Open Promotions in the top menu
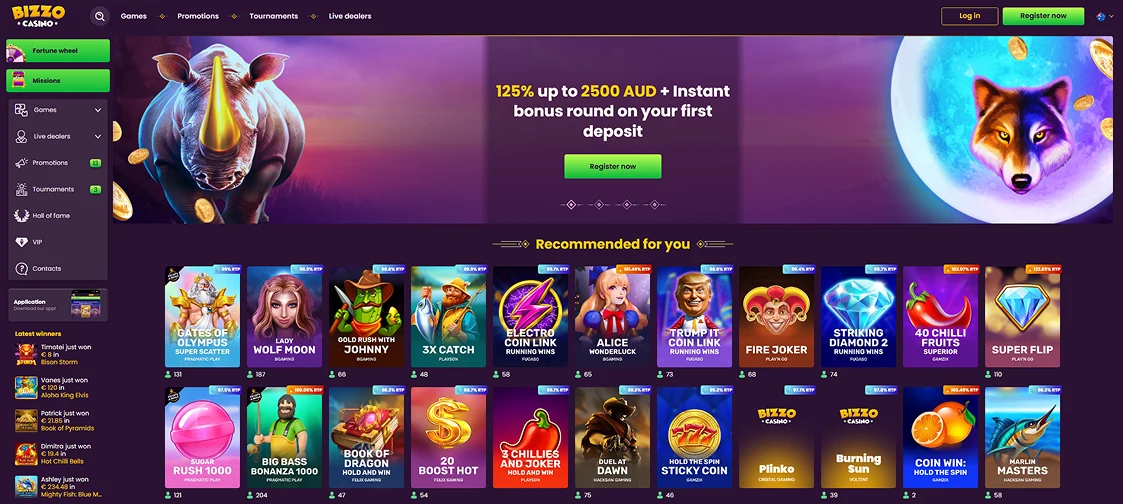This screenshot has width=1123, height=504. pos(198,16)
